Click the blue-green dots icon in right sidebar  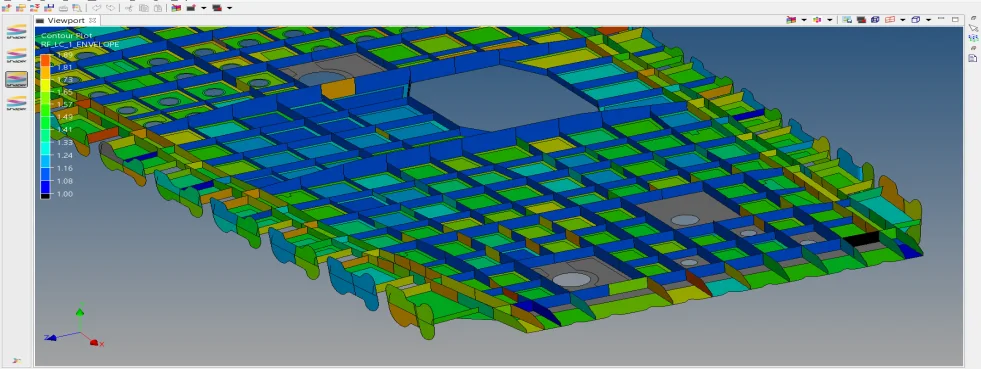pos(973,38)
